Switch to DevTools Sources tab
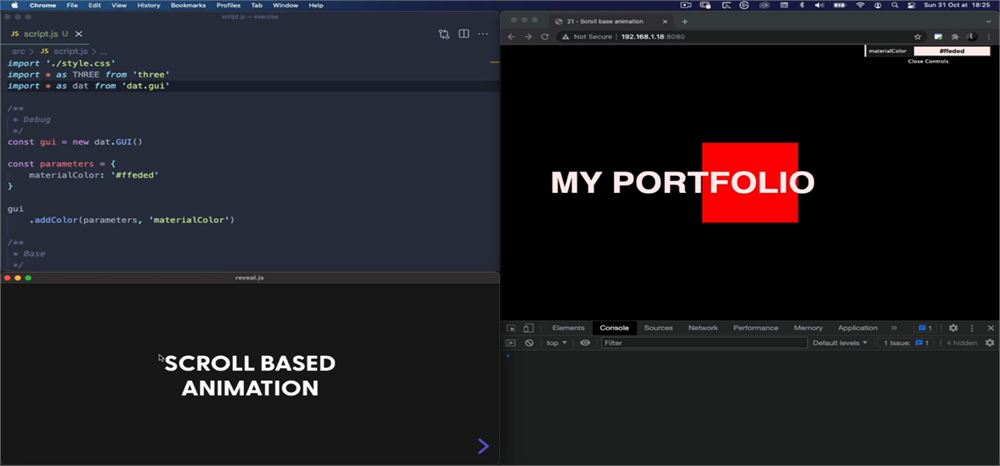The image size is (1000, 466). coord(658,328)
